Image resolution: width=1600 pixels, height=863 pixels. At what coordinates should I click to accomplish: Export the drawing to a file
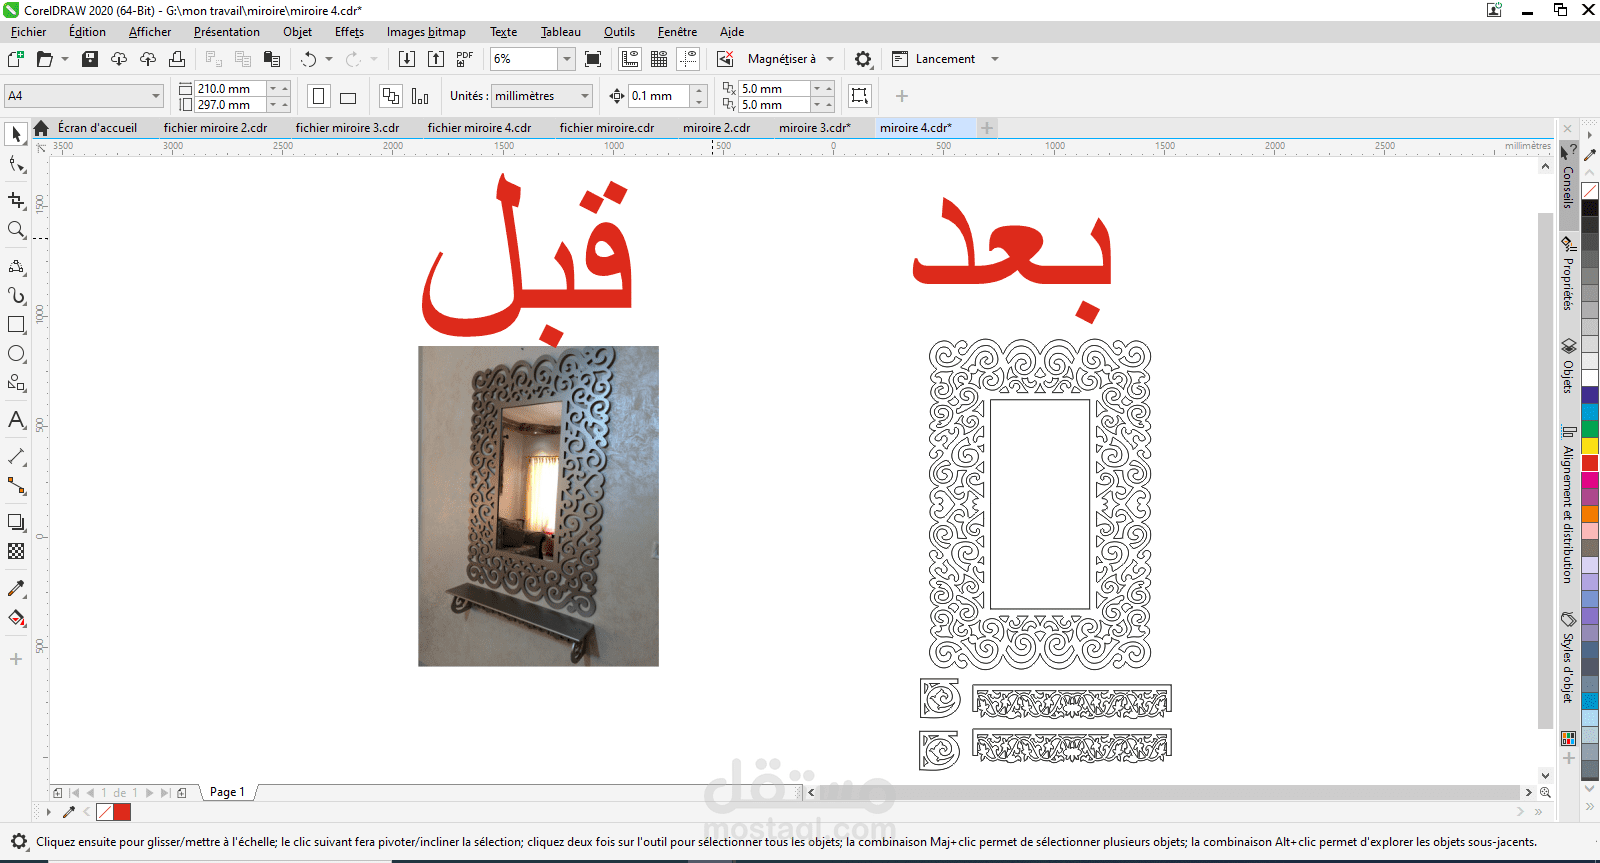click(x=436, y=59)
